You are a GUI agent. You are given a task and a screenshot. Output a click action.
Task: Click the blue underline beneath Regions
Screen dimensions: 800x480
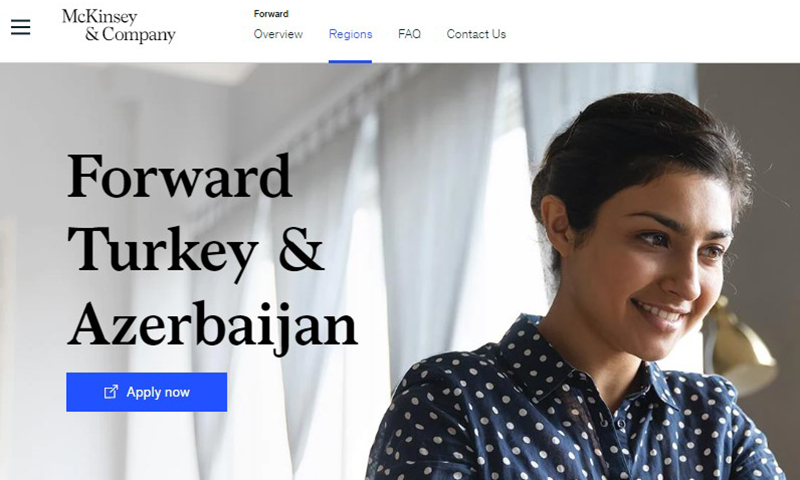(x=350, y=62)
